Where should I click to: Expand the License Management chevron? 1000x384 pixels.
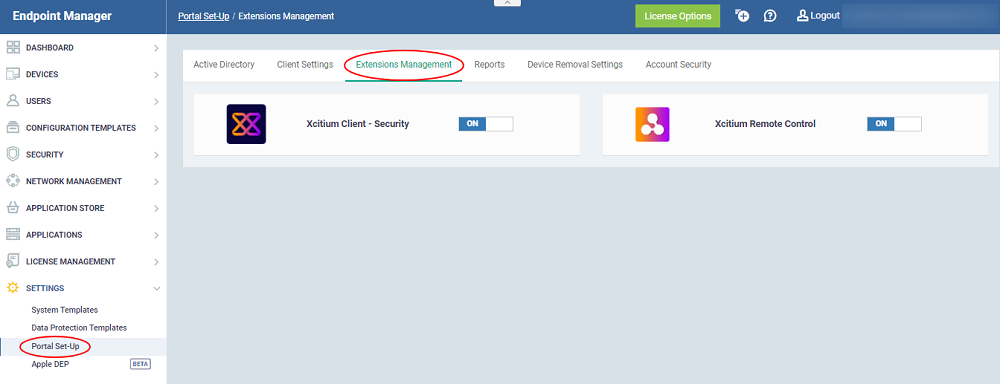[x=156, y=262]
